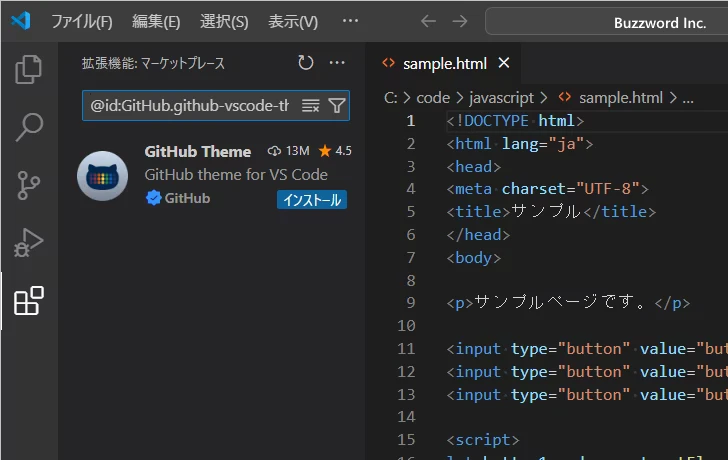Open the 表示(V) menu
Viewport: 728px width, 460px height.
coord(293,21)
